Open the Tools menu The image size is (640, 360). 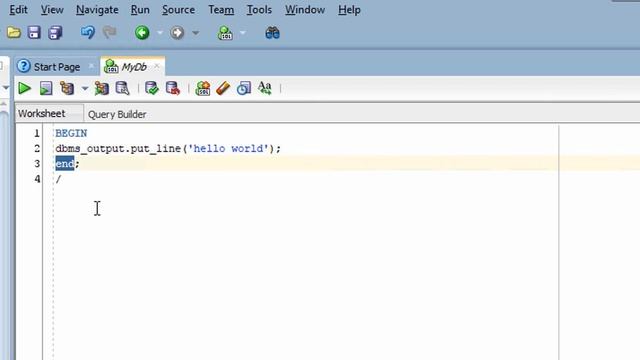point(259,10)
